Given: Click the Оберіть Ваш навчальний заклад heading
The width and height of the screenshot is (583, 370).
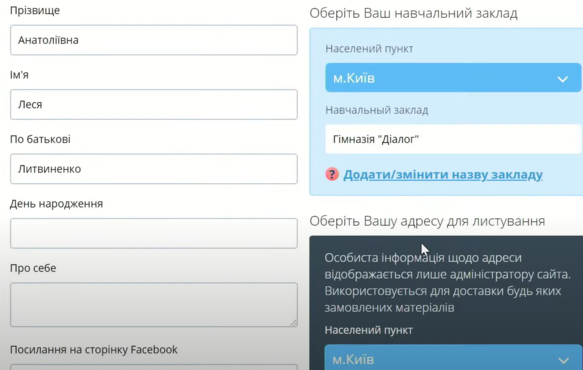Looking at the screenshot, I should (x=413, y=13).
